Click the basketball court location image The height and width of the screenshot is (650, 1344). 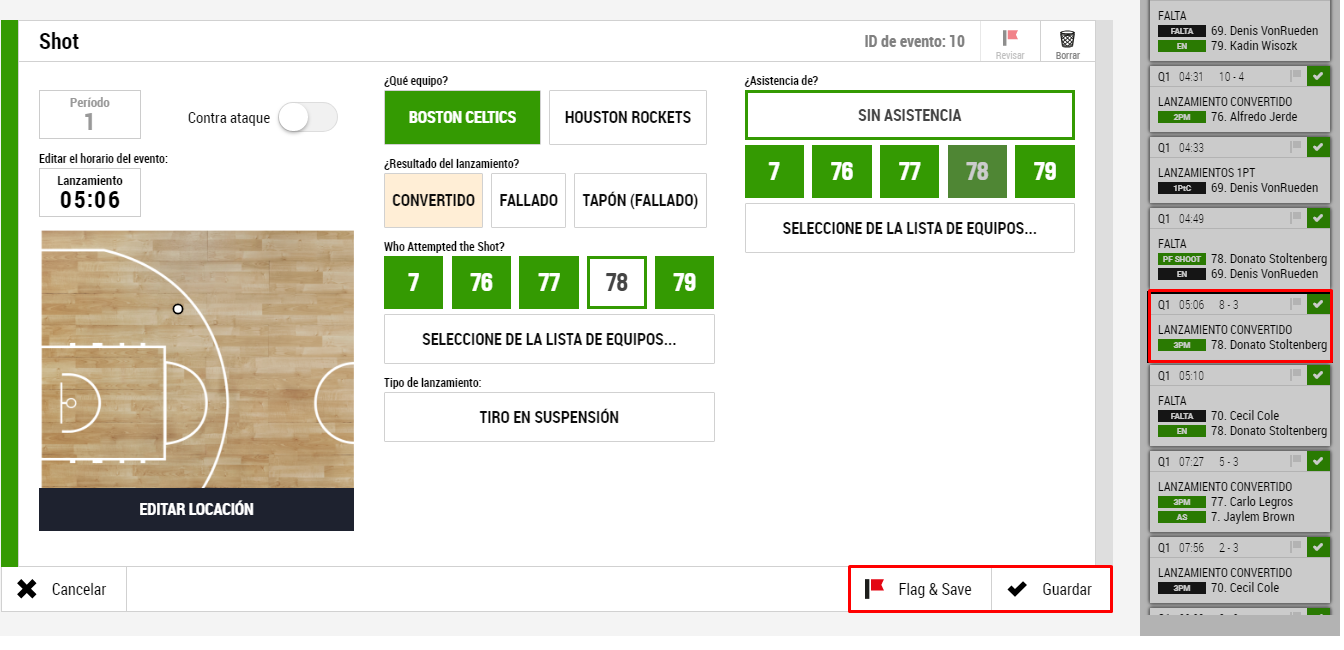[196, 359]
